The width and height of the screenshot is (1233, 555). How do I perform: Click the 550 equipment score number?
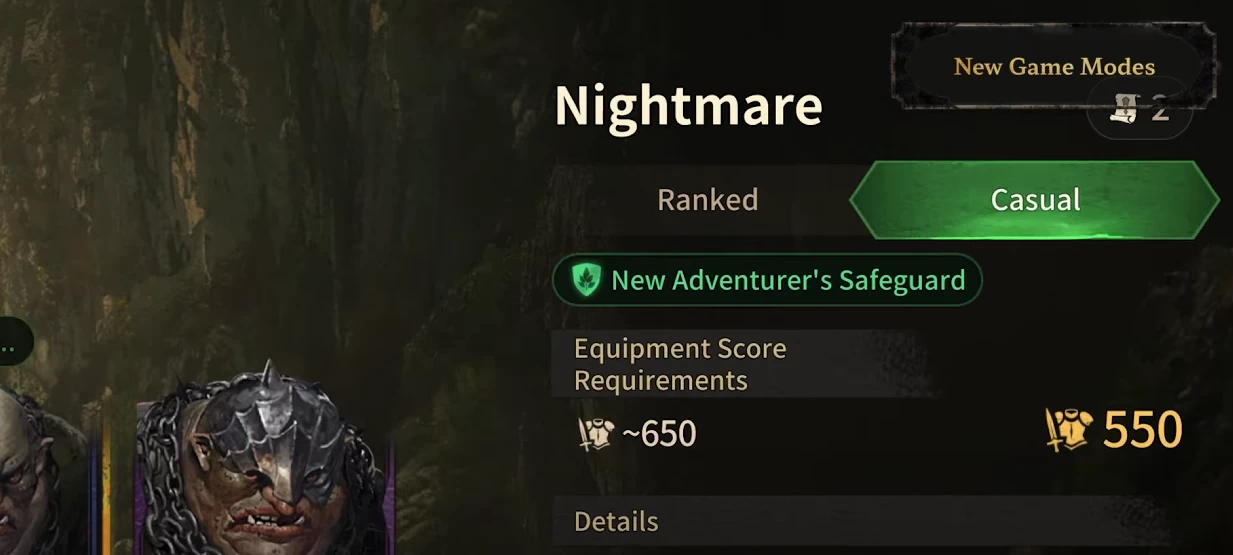(1143, 430)
